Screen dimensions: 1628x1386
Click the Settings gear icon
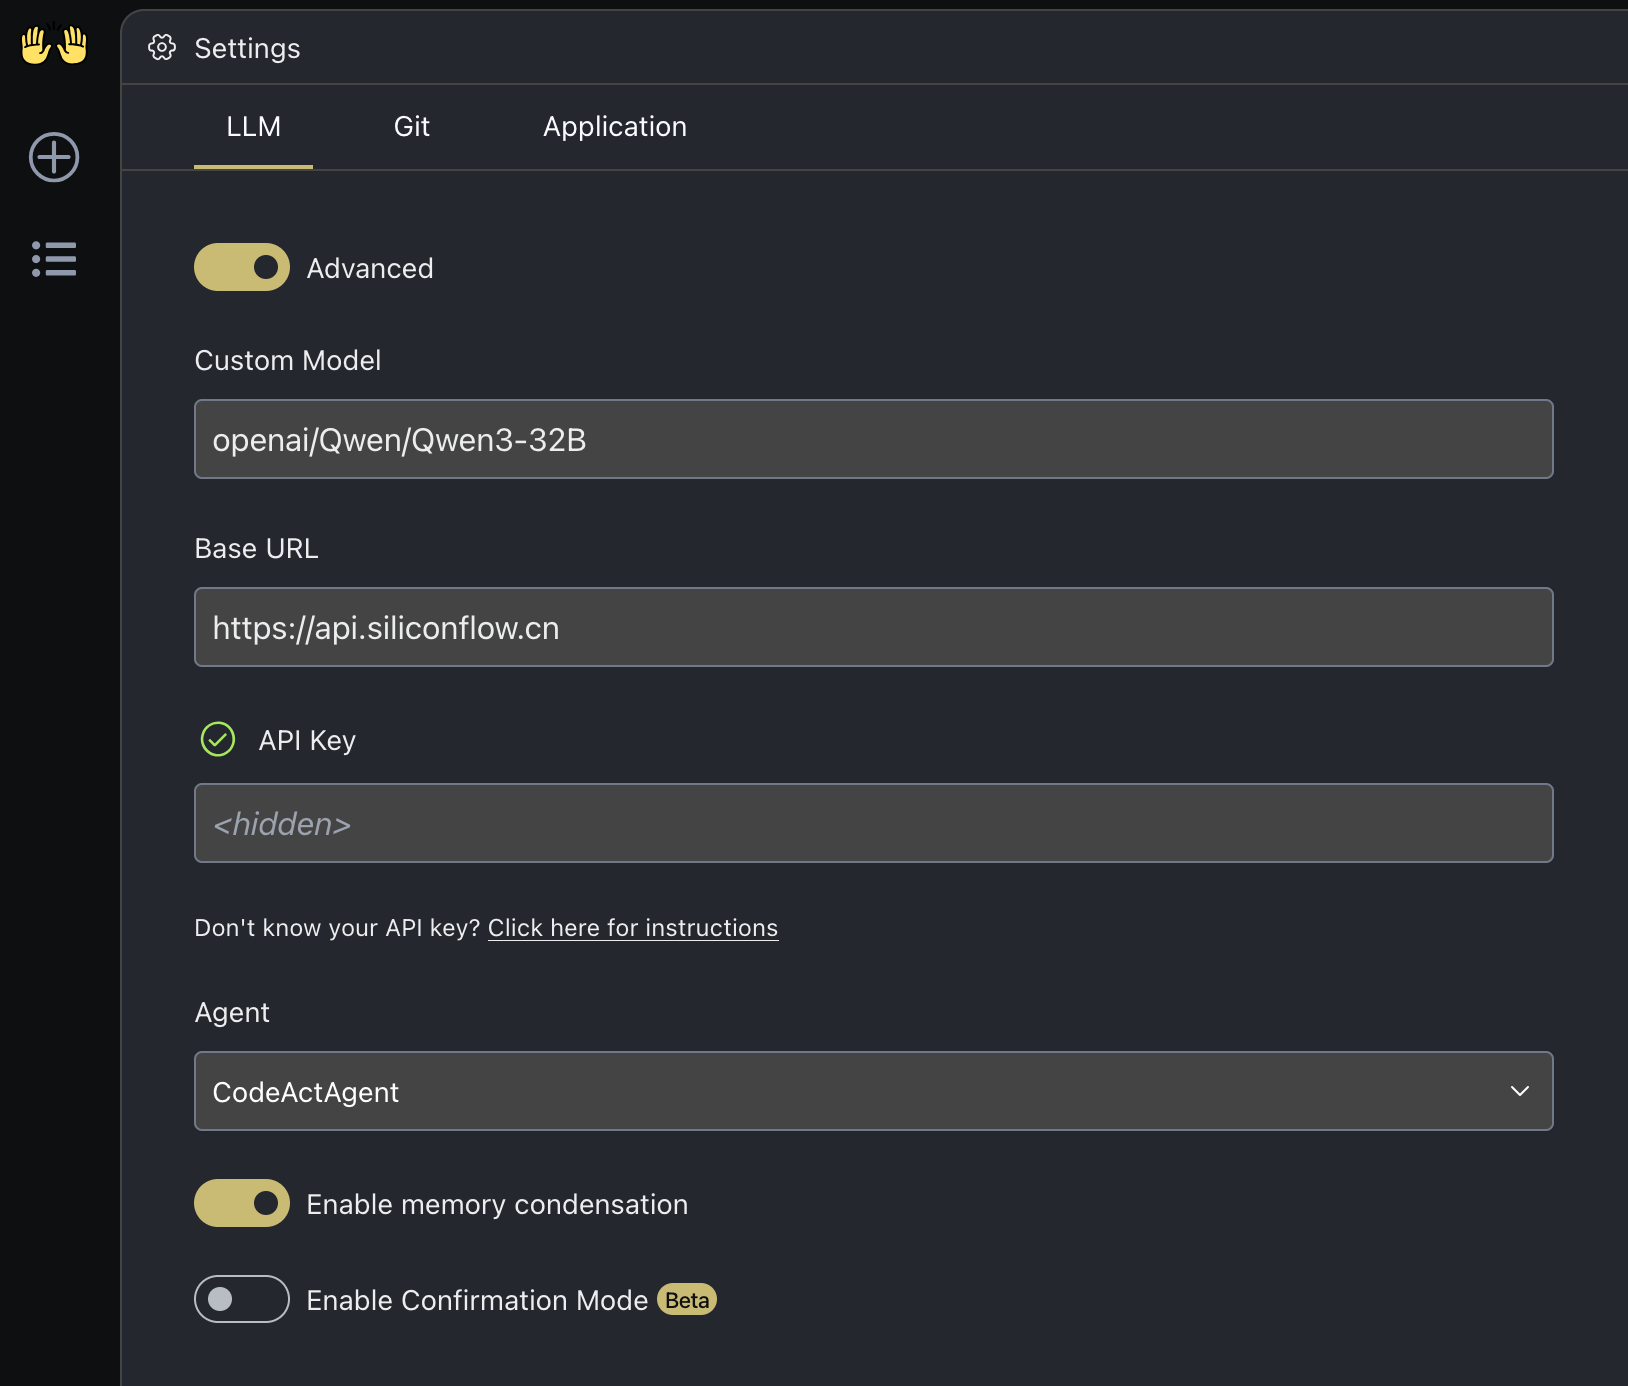pyautogui.click(x=162, y=47)
